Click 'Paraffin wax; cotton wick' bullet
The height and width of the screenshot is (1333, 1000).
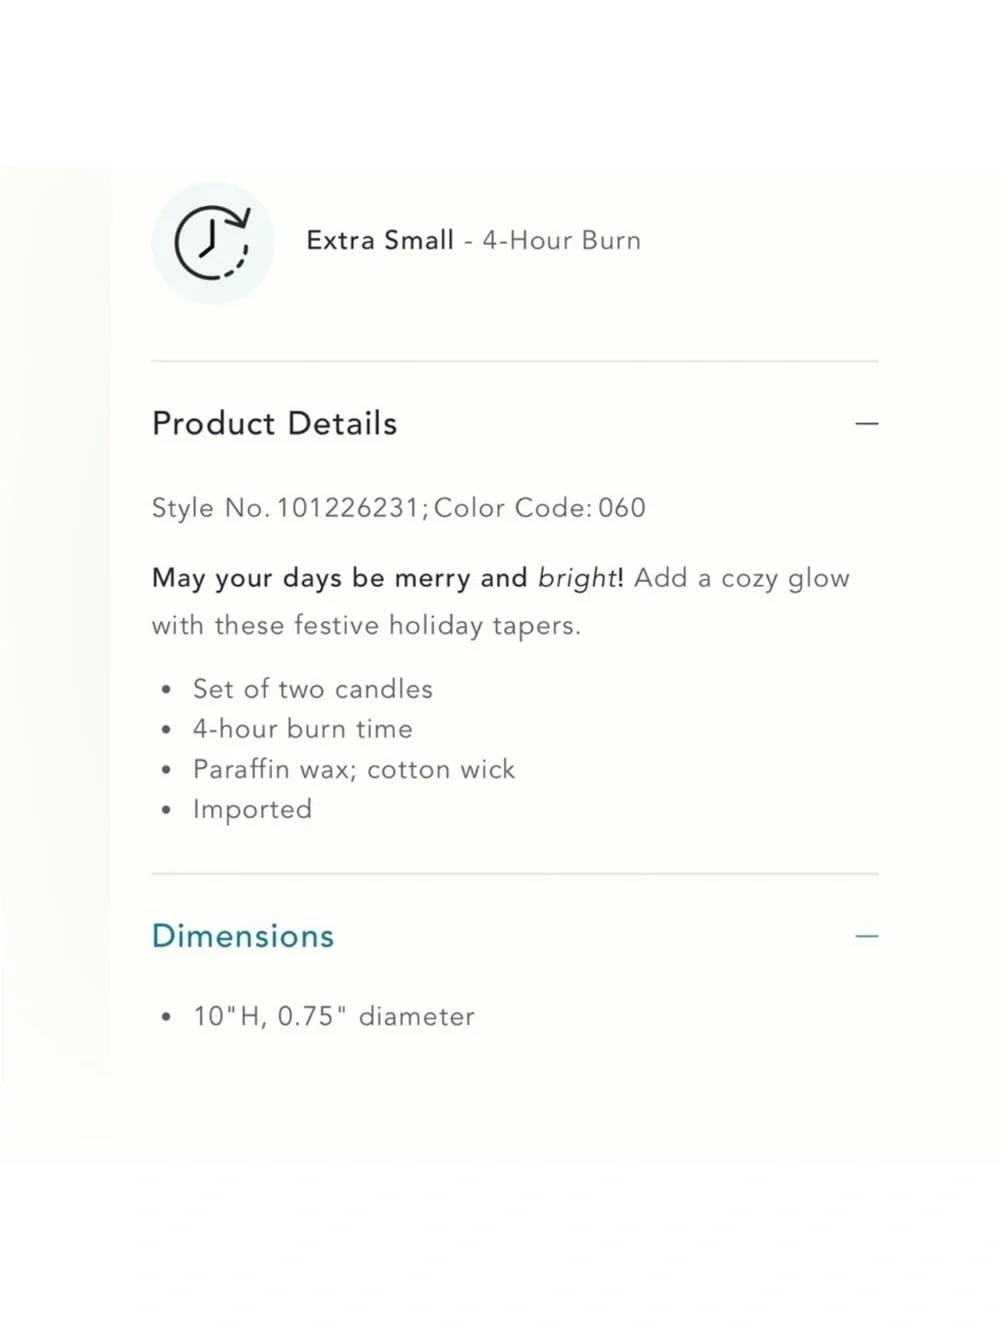(x=354, y=769)
